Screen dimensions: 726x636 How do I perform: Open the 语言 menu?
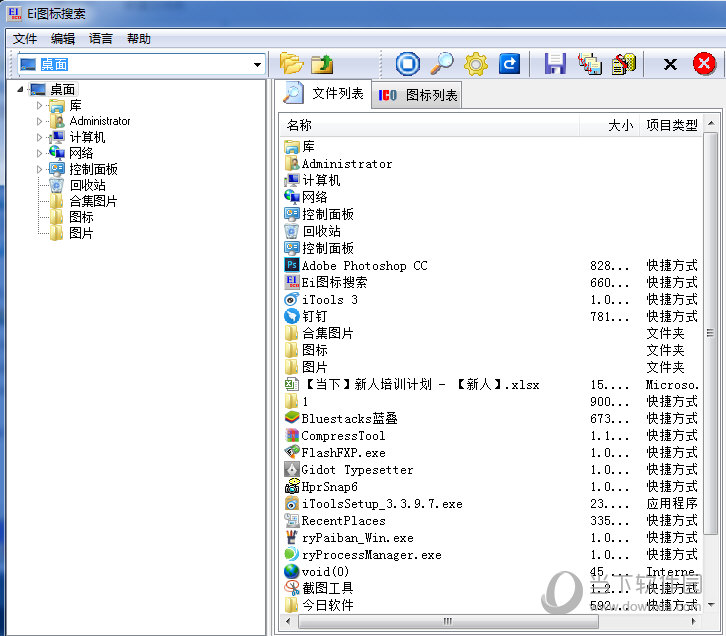pos(101,38)
